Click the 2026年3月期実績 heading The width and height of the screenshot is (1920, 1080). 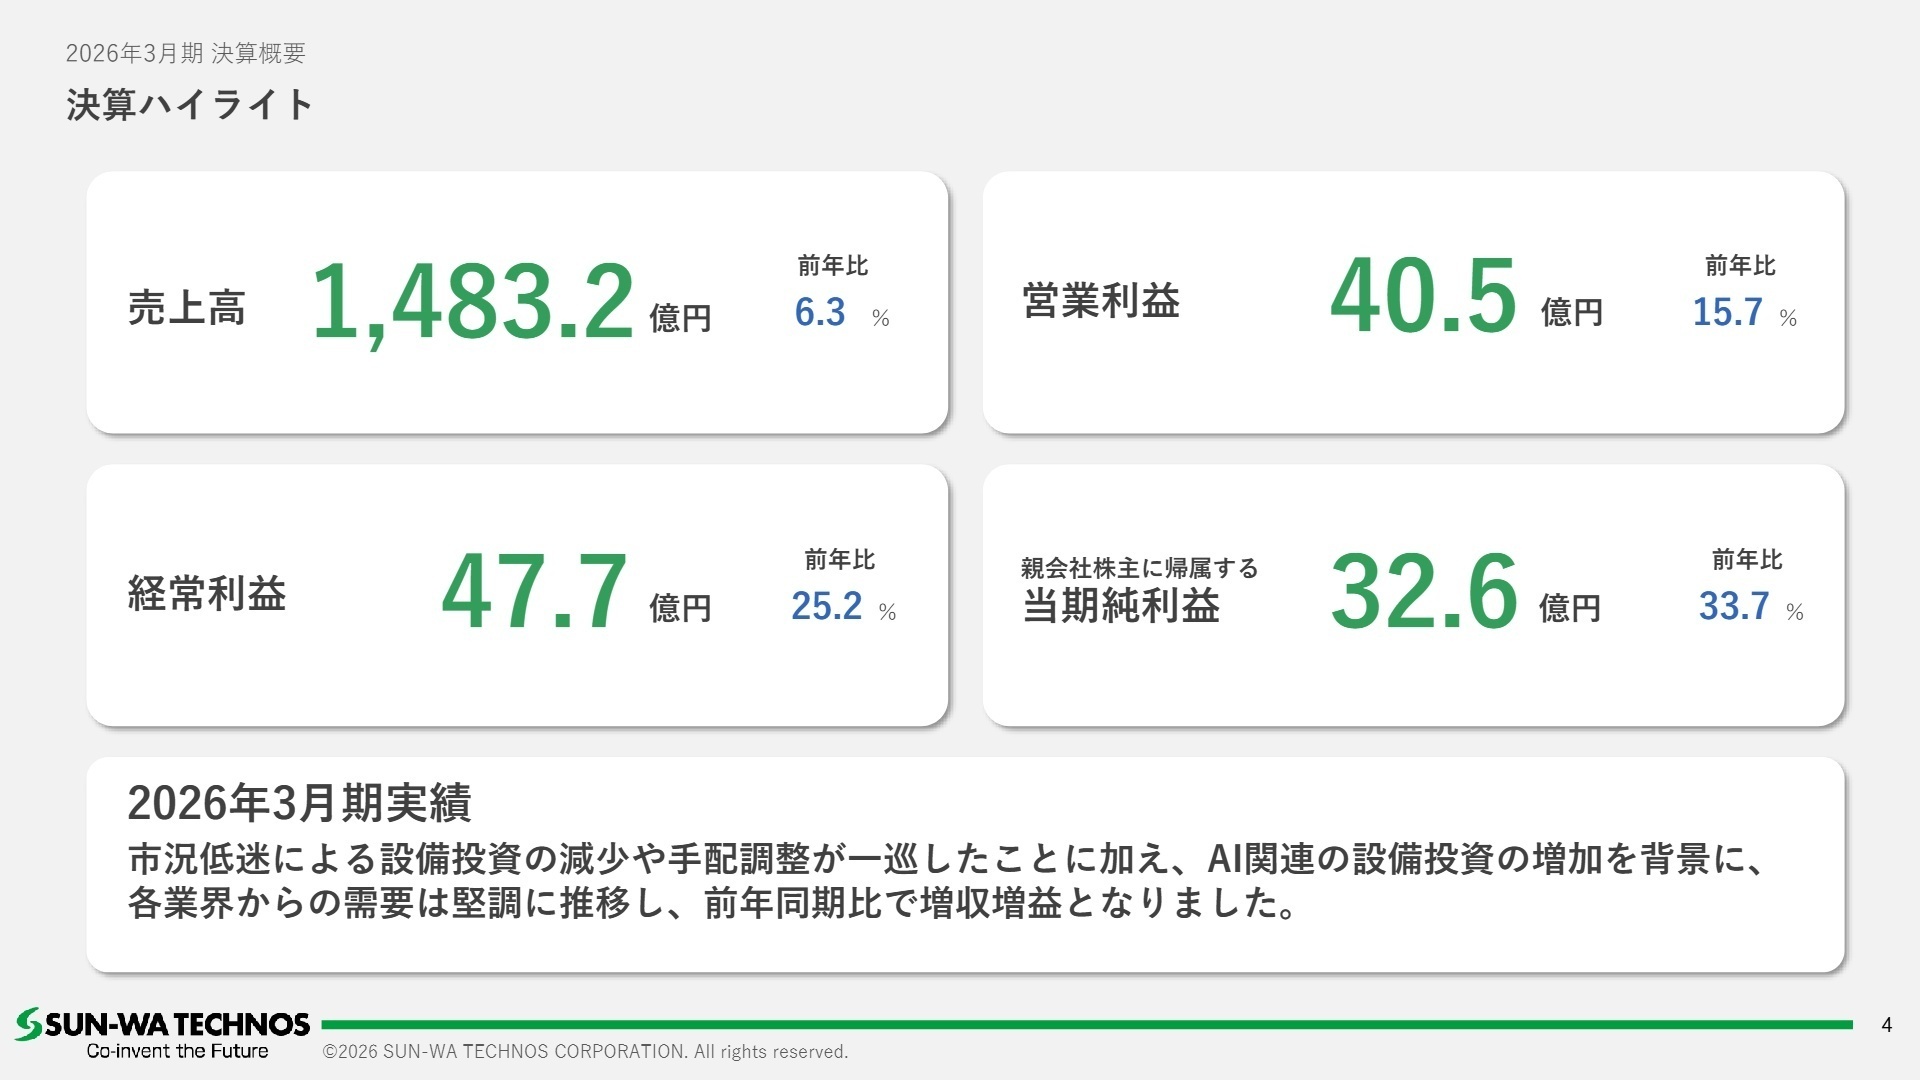coord(299,802)
